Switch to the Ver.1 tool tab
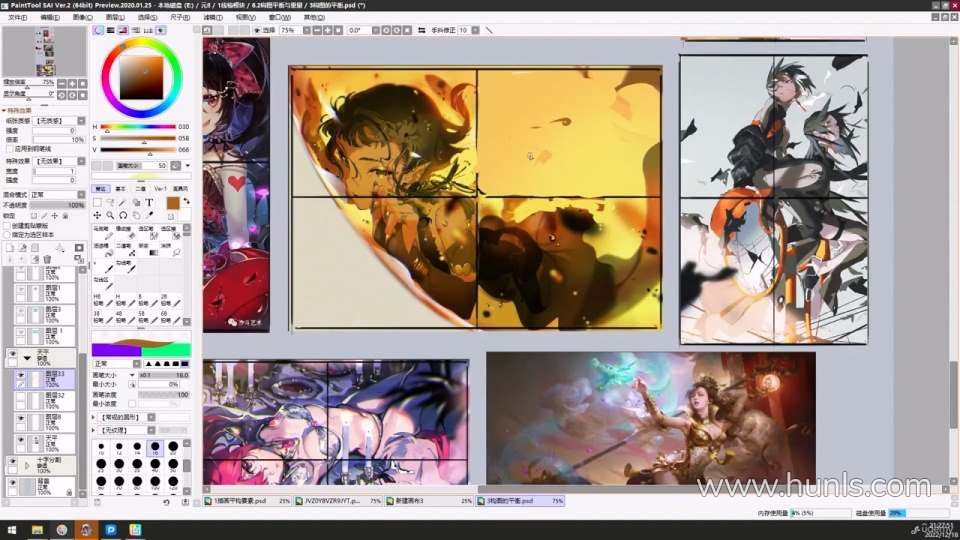The width and height of the screenshot is (960, 540). [161, 189]
